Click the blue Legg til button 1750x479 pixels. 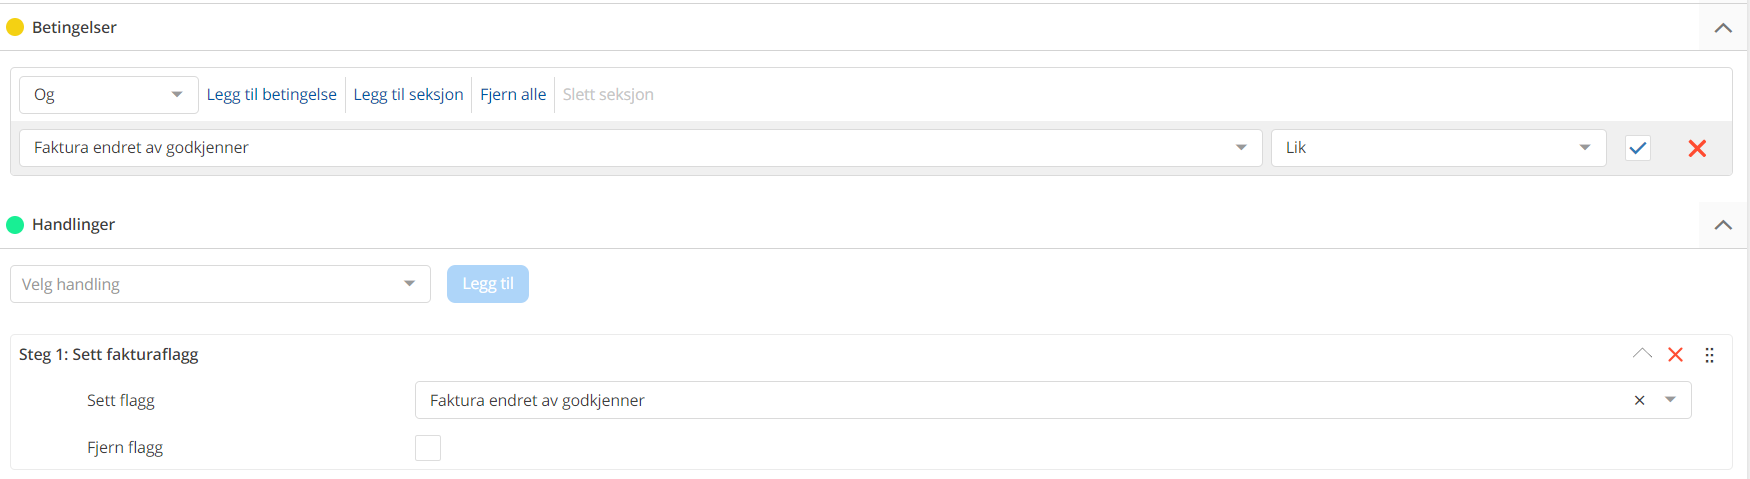click(x=488, y=284)
